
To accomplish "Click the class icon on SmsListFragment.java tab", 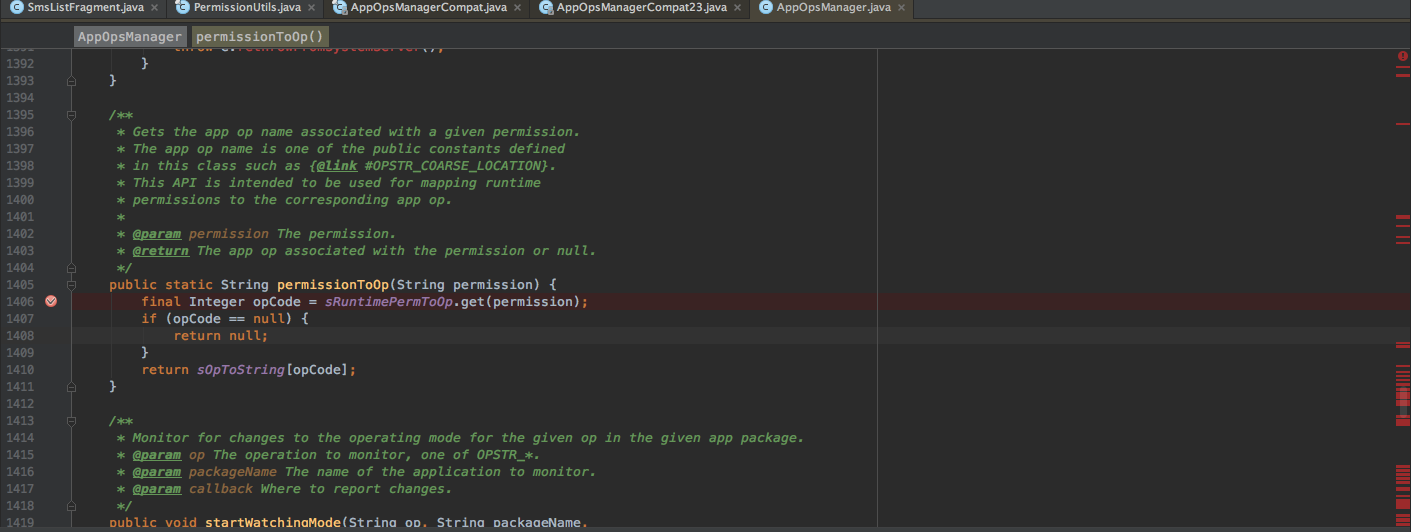I will 16,7.
